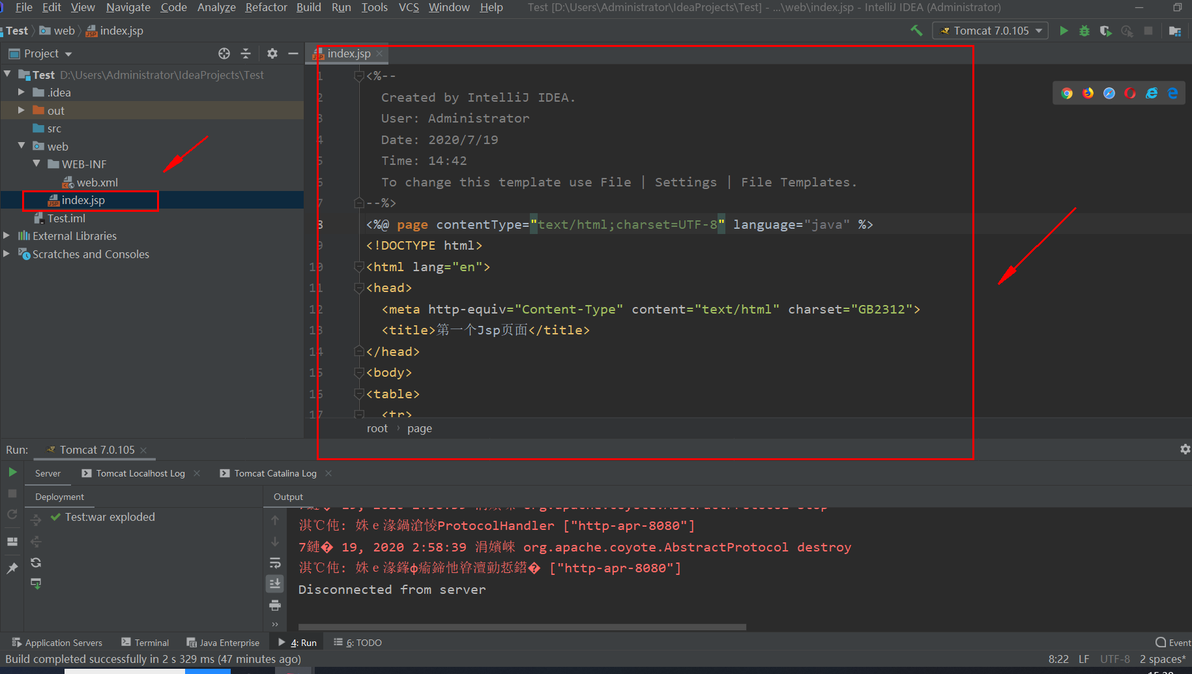This screenshot has width=1192, height=674.
Task: Open the Navigate menu
Action: point(128,7)
